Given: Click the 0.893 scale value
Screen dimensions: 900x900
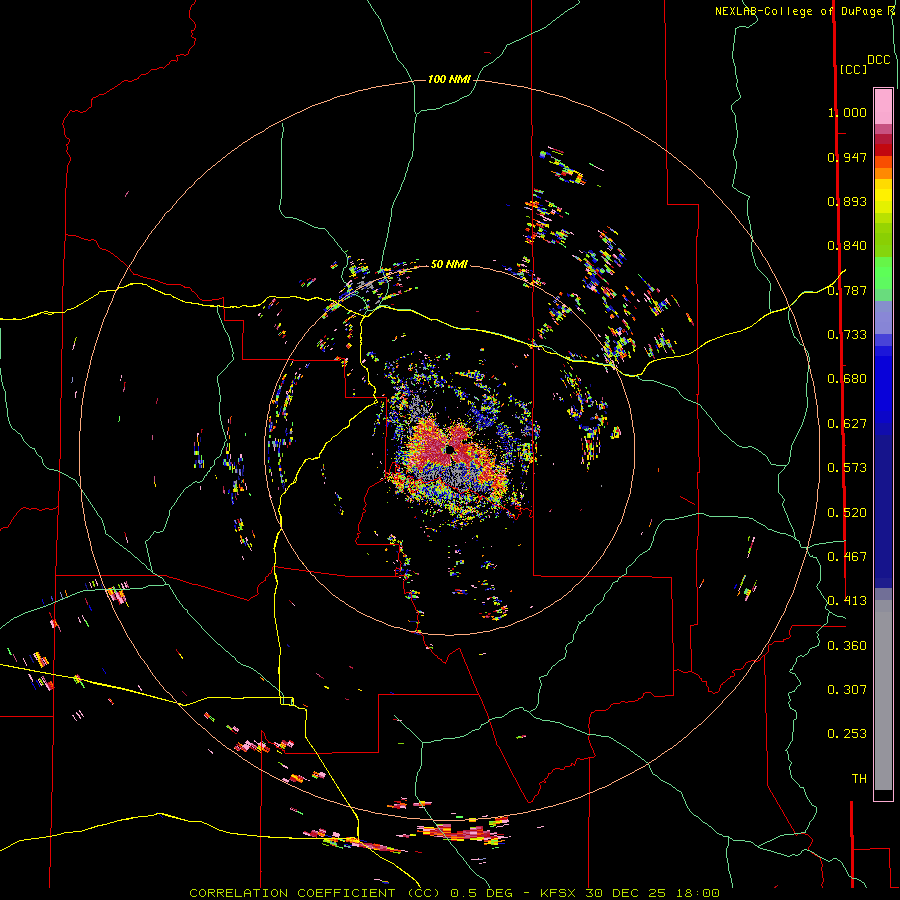Looking at the screenshot, I should tap(847, 201).
